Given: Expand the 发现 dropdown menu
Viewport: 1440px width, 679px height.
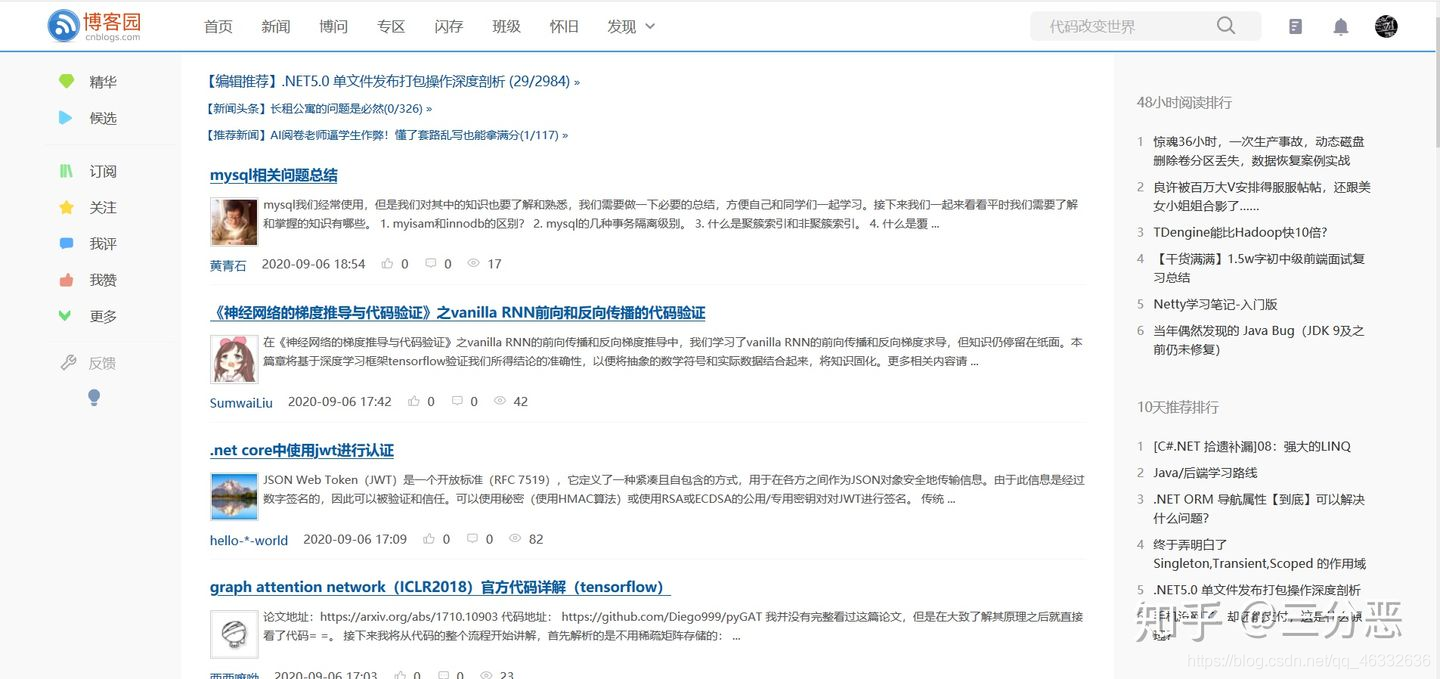Looking at the screenshot, I should [631, 27].
